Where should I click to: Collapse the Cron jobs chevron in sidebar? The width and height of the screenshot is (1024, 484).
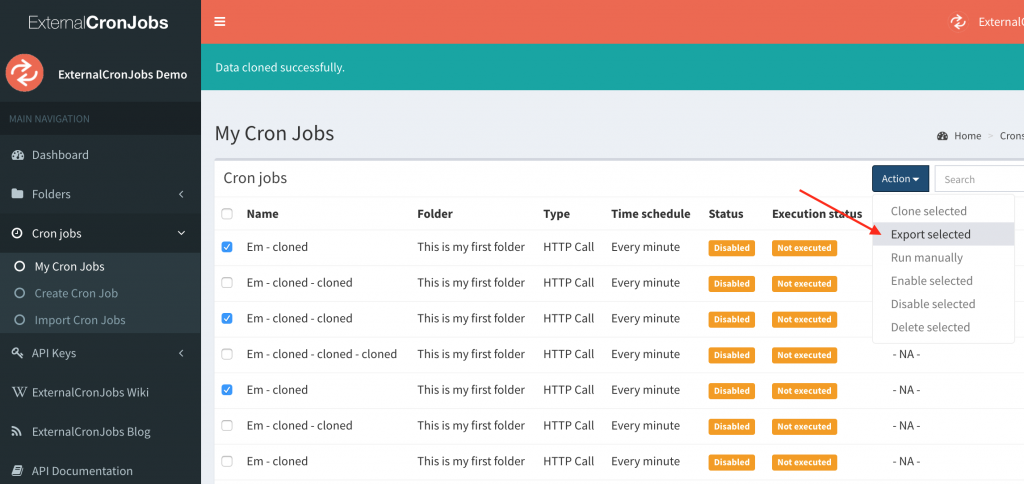pos(182,233)
